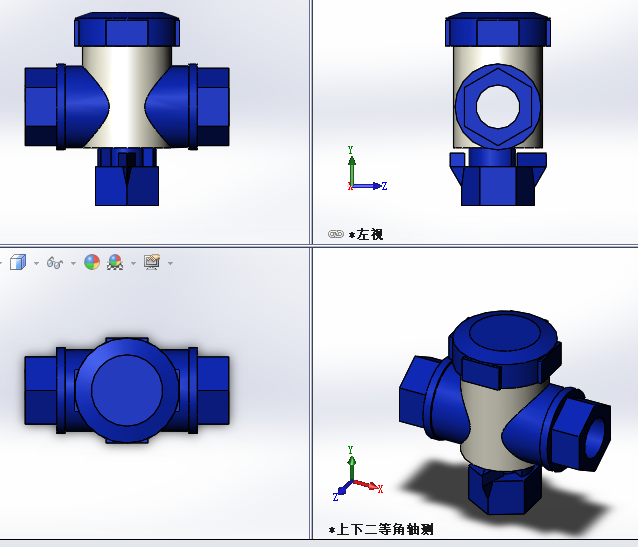This screenshot has width=638, height=547.
Task: Click the View Settings monitor icon
Action: (152, 262)
